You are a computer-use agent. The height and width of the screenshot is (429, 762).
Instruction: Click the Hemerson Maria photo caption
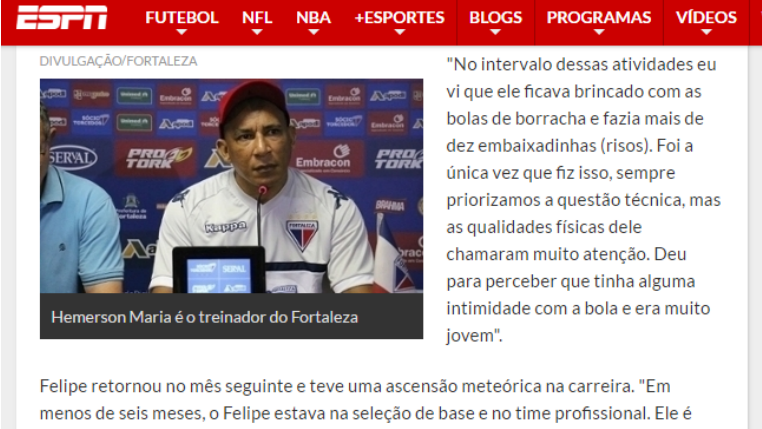tap(205, 317)
